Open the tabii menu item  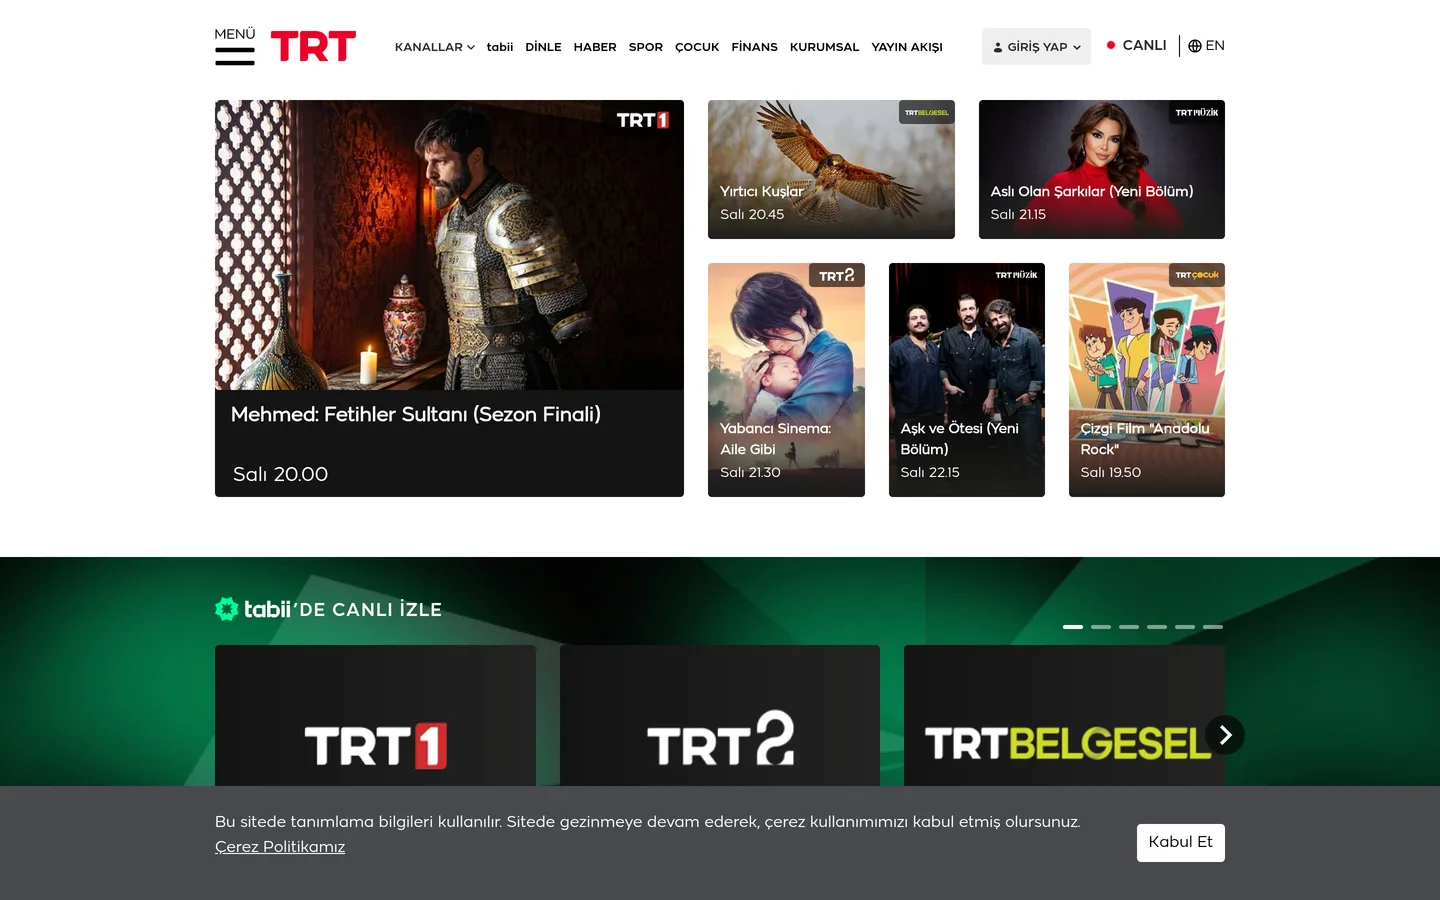[500, 47]
